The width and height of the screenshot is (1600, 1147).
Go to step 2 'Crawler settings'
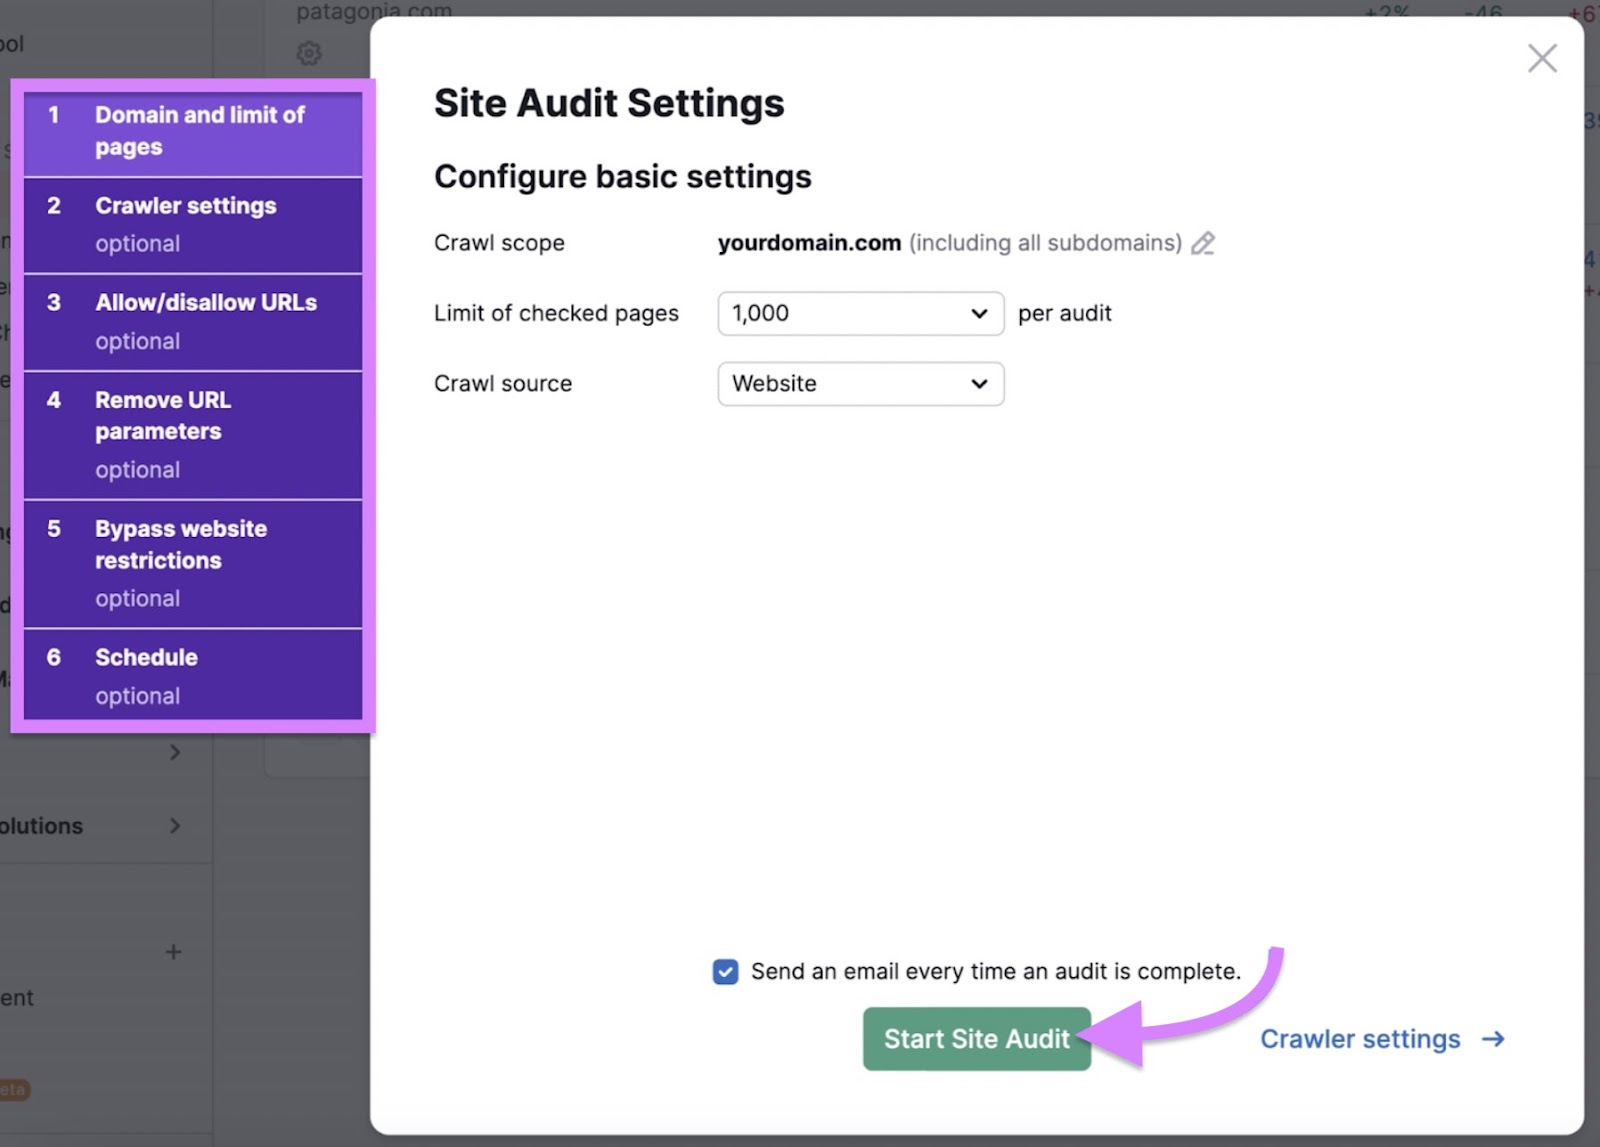[192, 223]
